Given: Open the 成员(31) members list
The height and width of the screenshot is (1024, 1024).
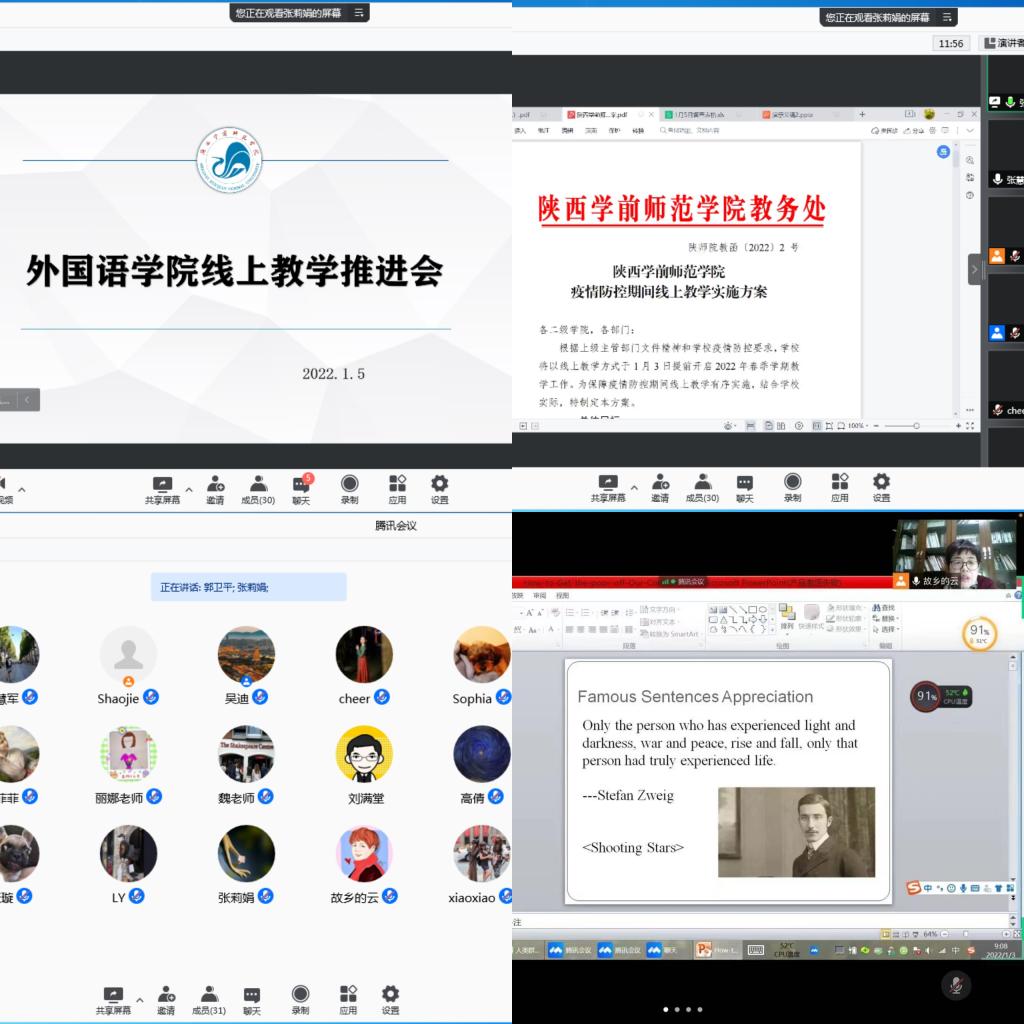Looking at the screenshot, I should point(209,997).
